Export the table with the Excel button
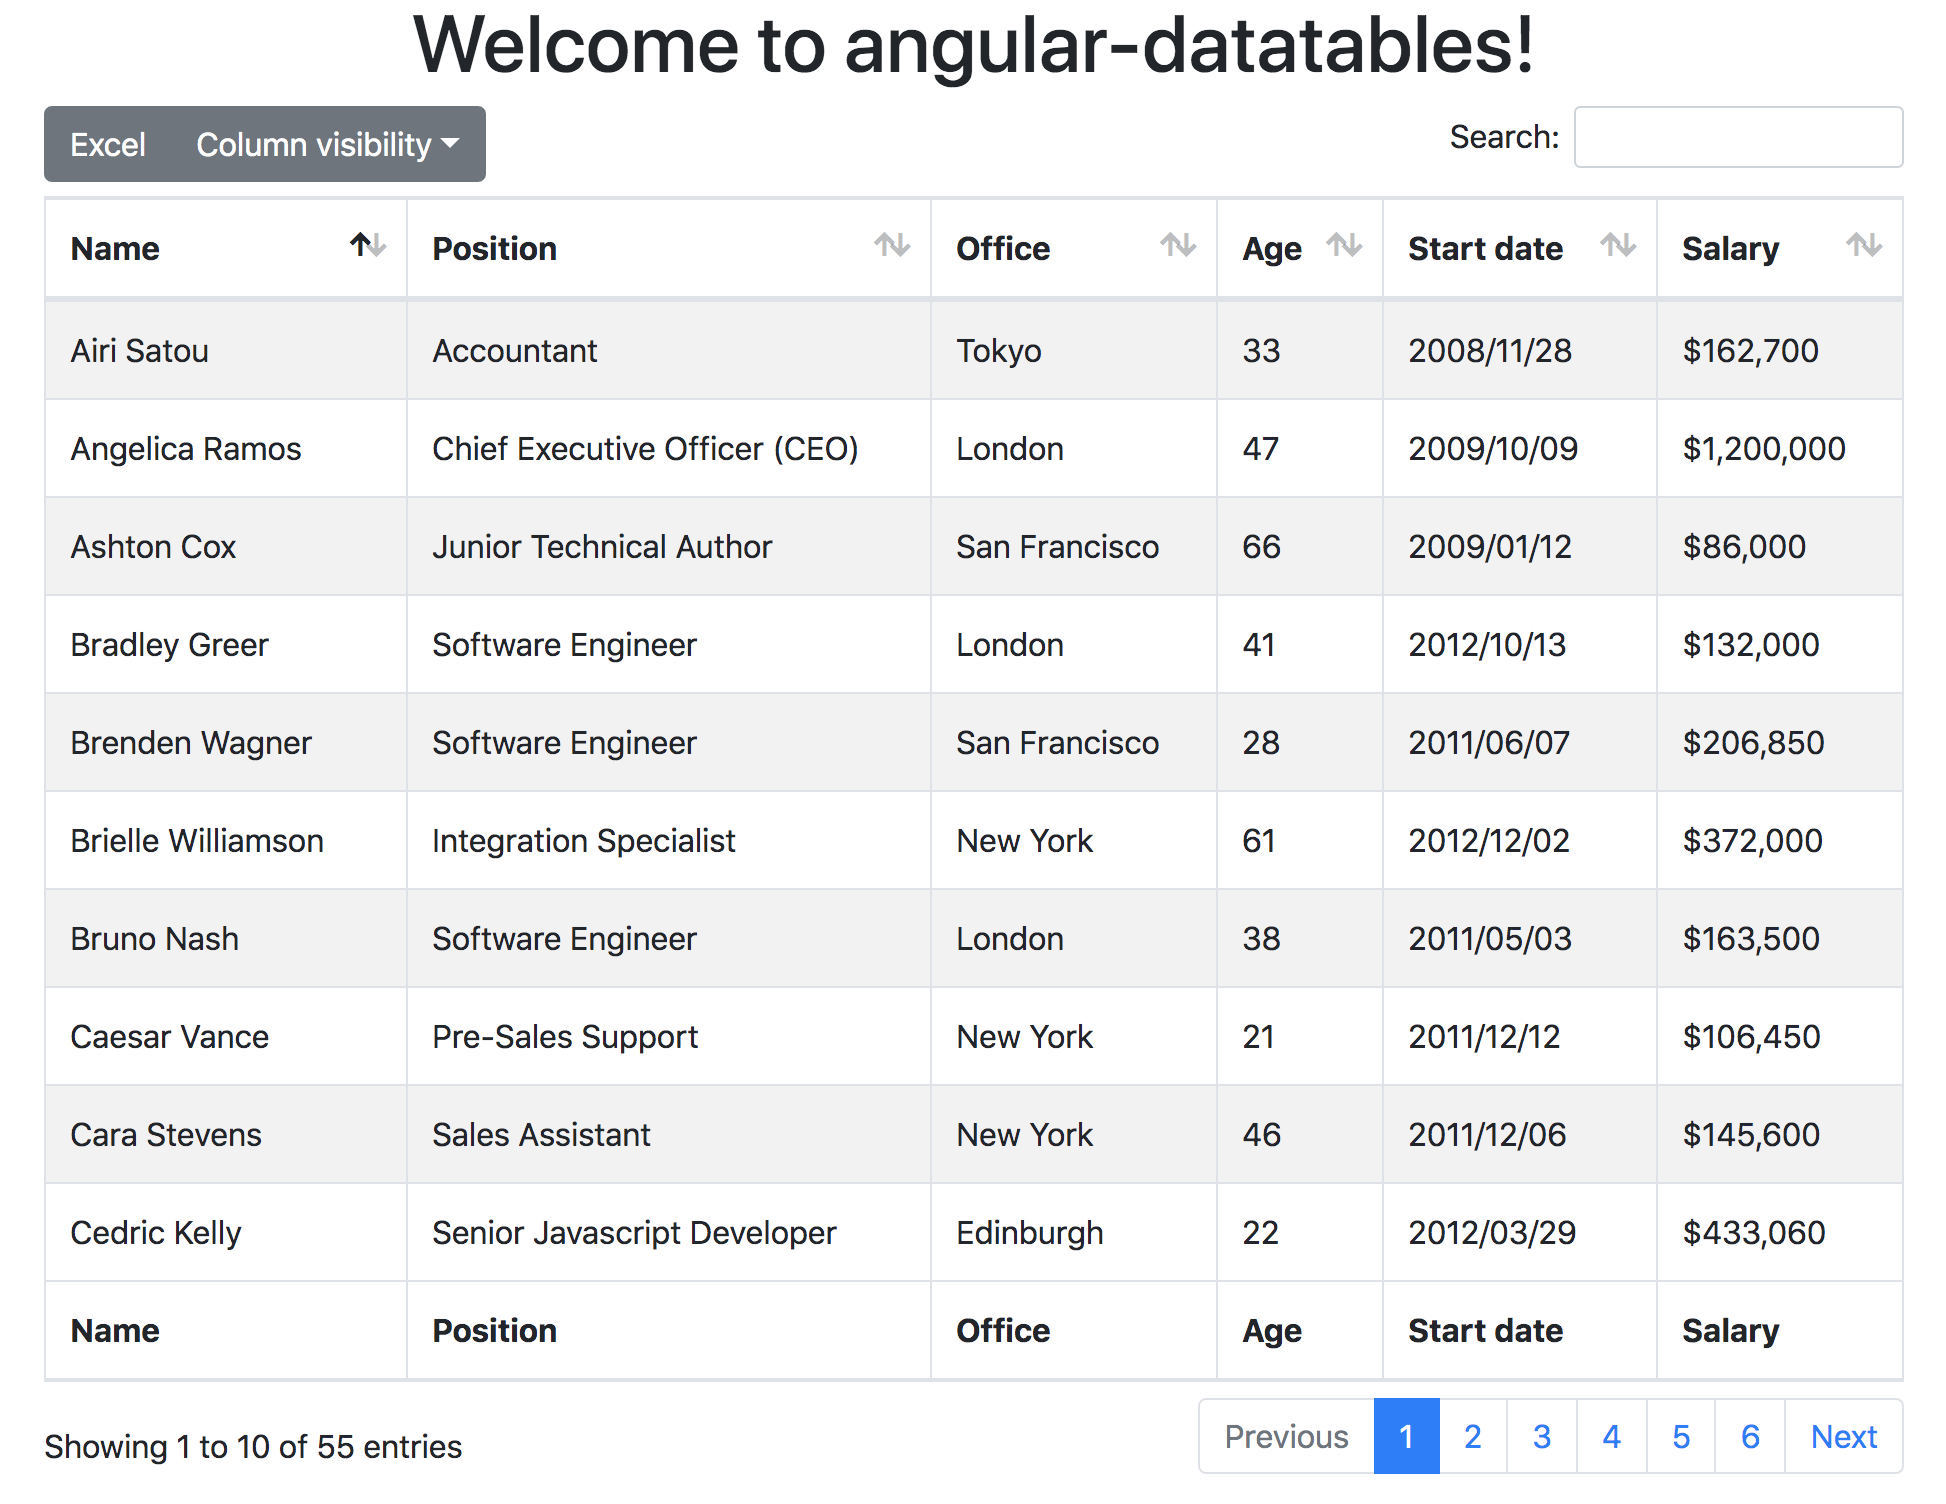The width and height of the screenshot is (1946, 1504). pos(108,145)
